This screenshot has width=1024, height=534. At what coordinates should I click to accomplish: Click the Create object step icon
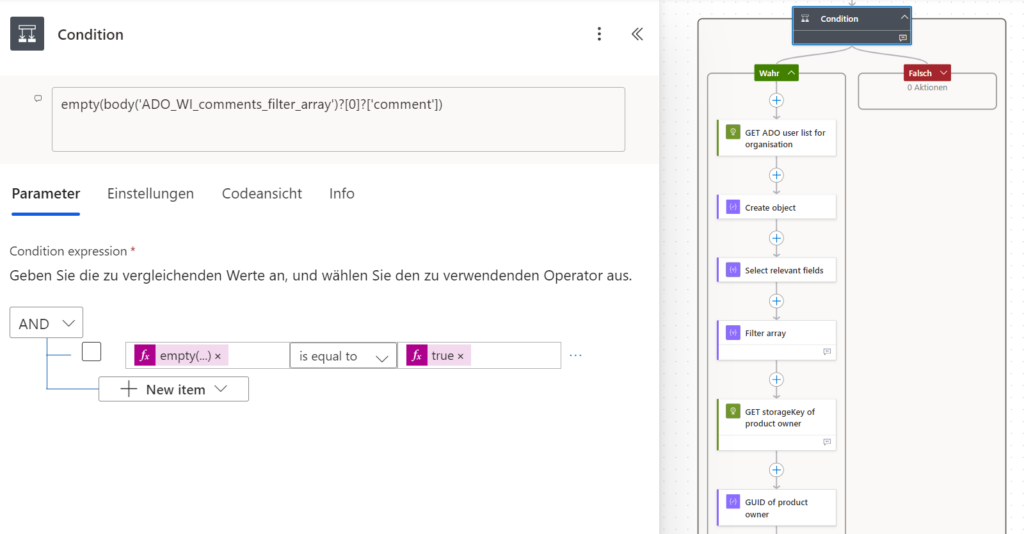point(733,207)
